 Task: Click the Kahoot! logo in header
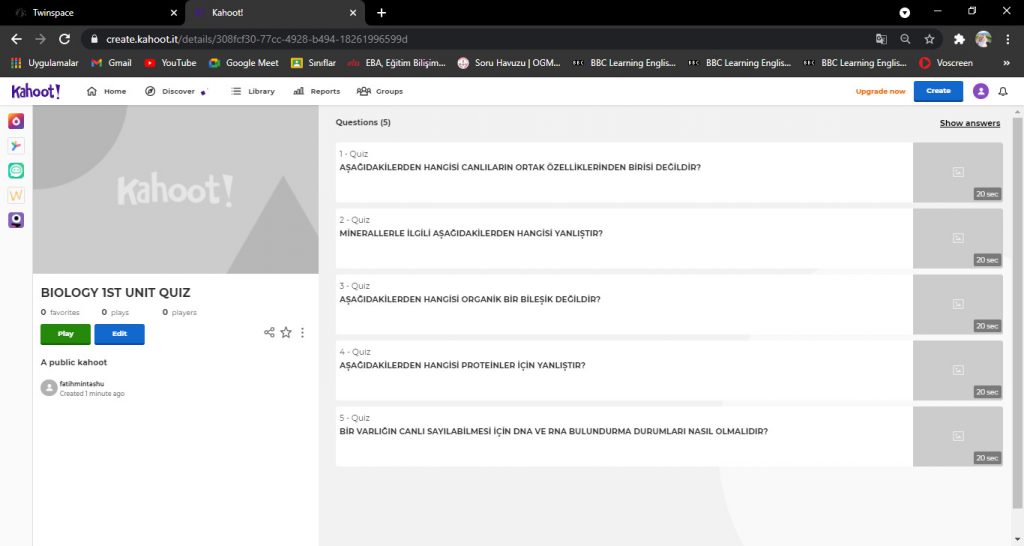[36, 91]
